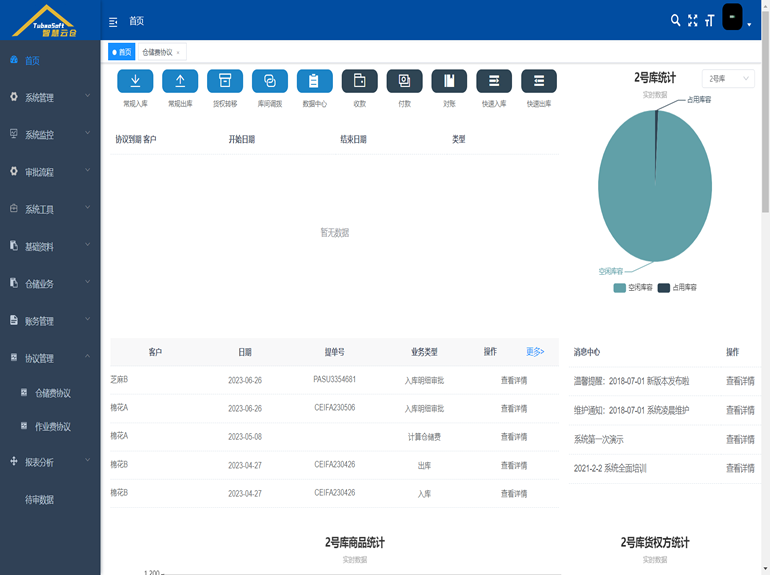Click the 对账 reconciliation icon
Screen dimensions: 770x575
point(449,82)
